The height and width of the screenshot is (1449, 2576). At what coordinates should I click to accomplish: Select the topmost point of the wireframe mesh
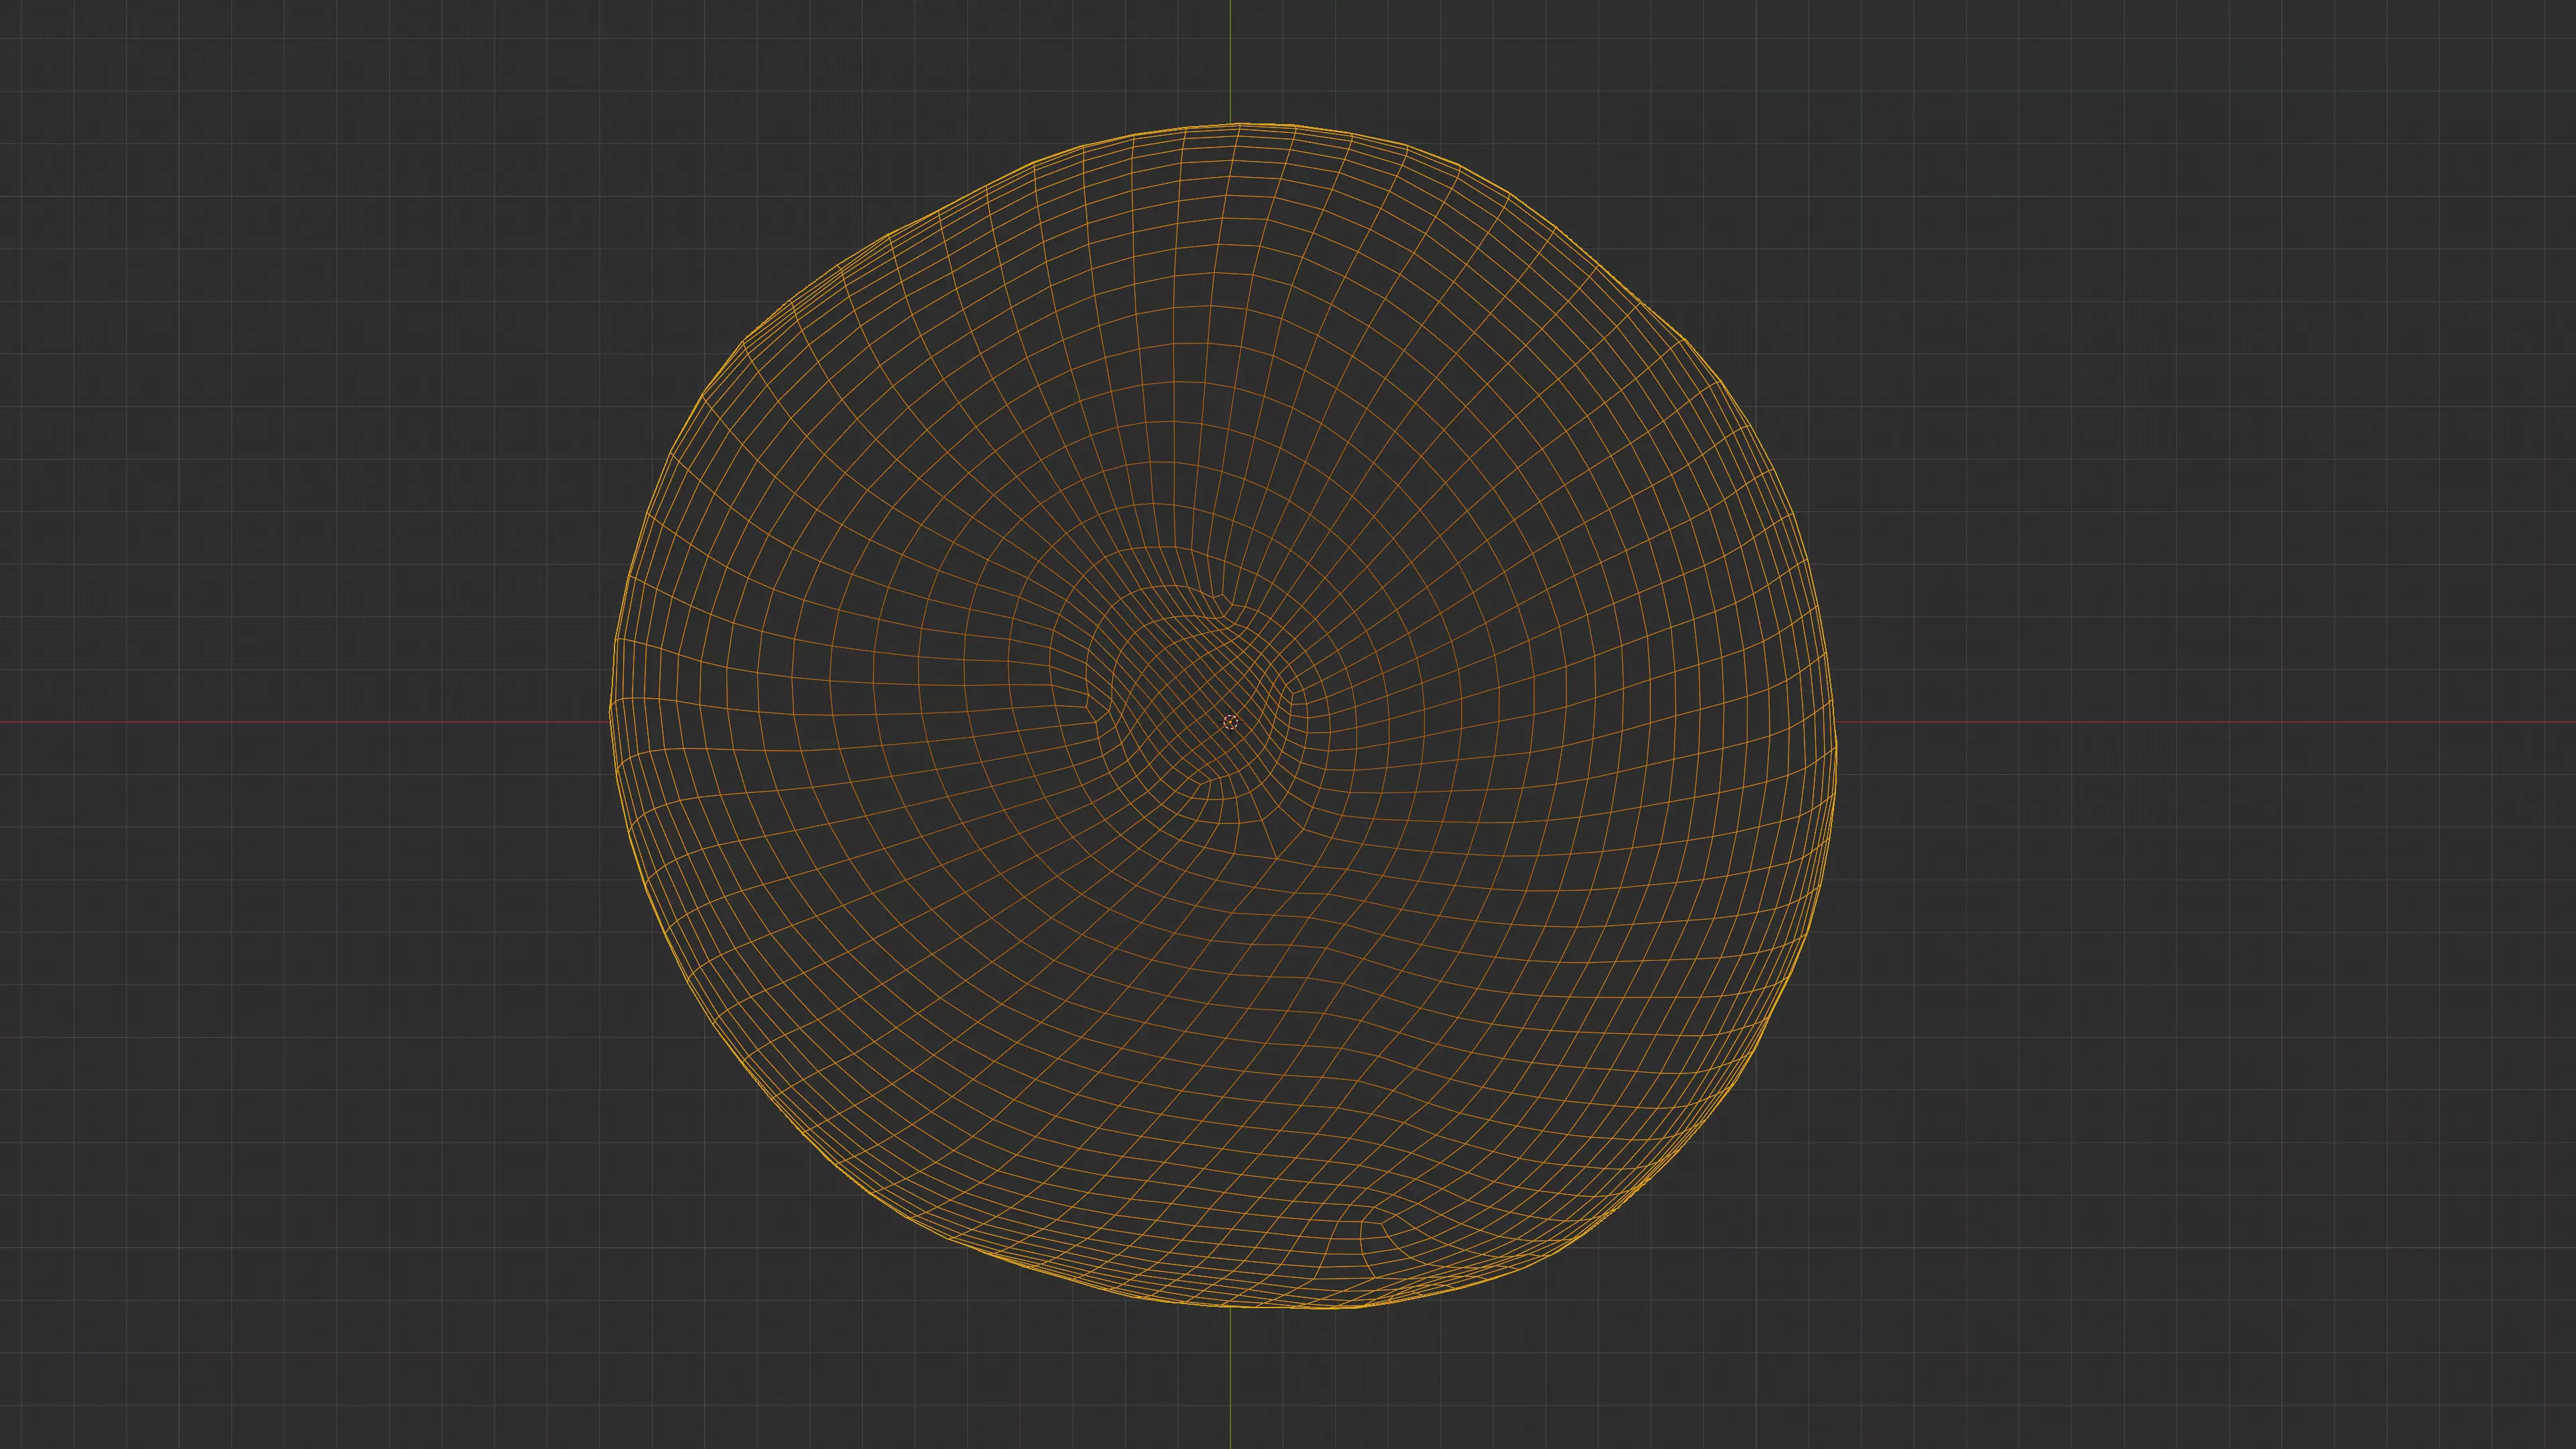pos(1240,124)
